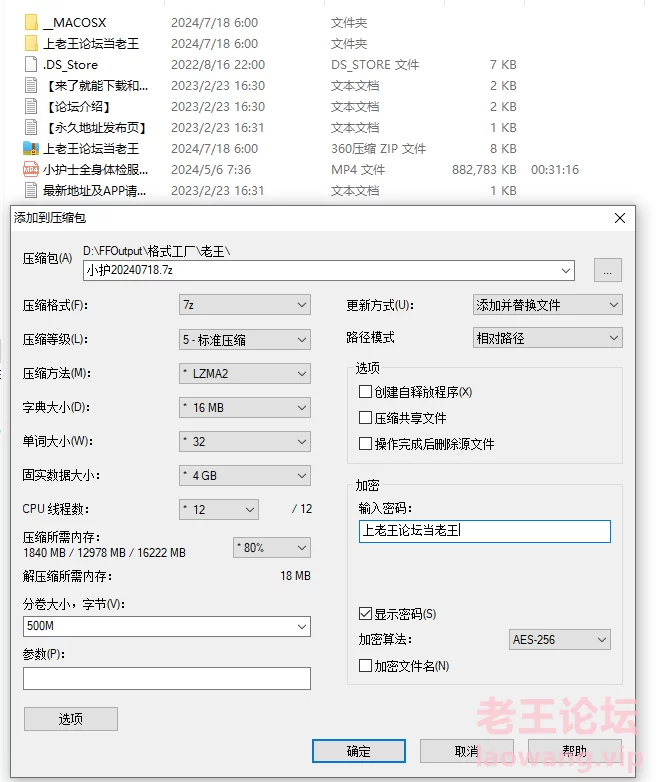The width and height of the screenshot is (663, 782).
Task: Click the 360压缩 ZIP archive icon
Action: click(x=31, y=148)
